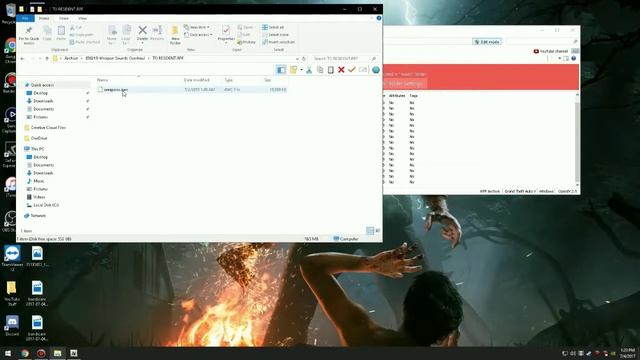Select Quick access in the navigation pane

tap(42, 85)
